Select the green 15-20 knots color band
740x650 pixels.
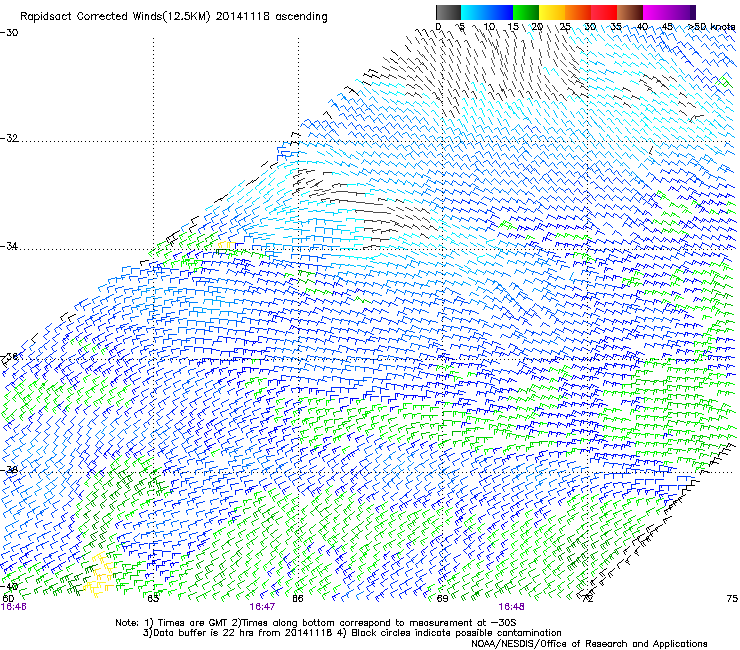526,12
